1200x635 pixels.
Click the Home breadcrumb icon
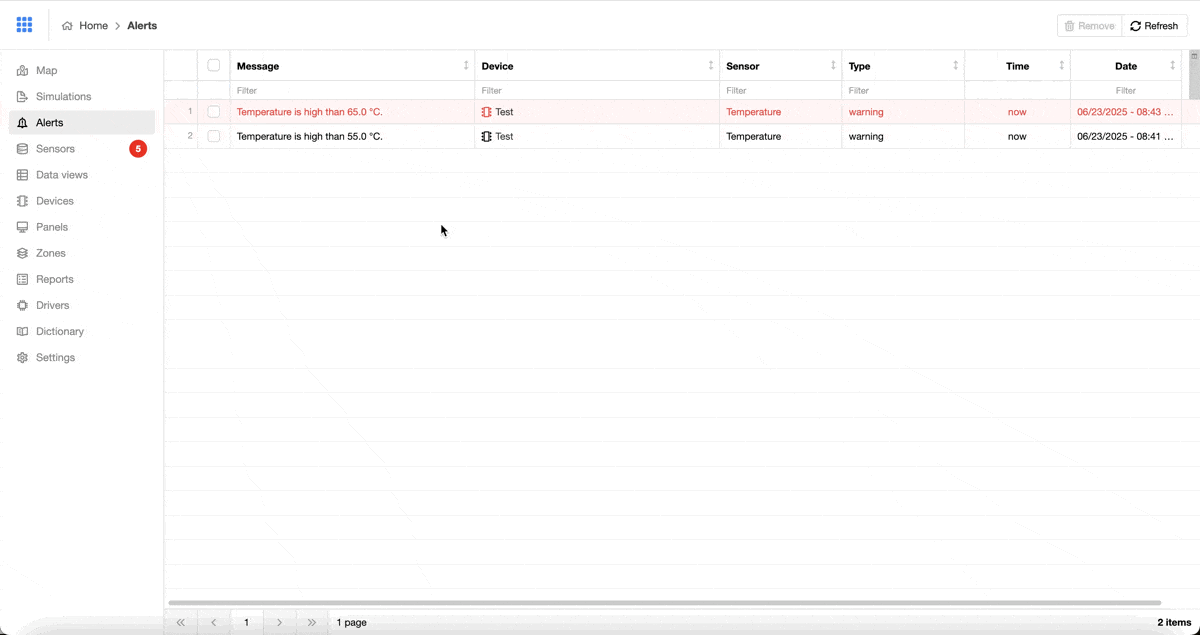point(67,26)
